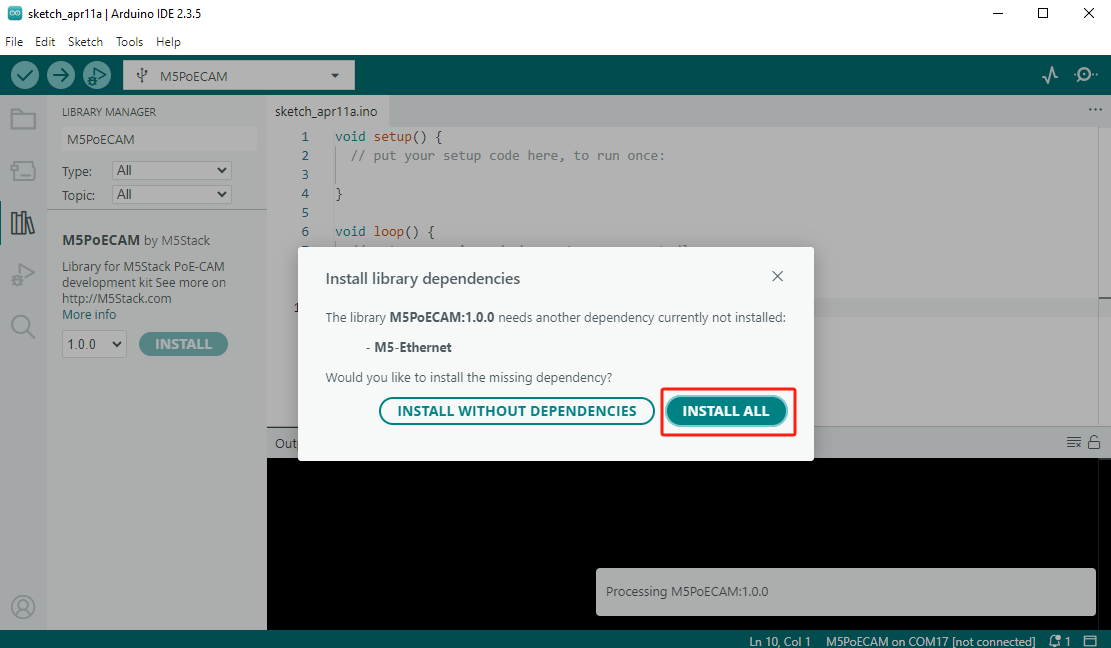Image resolution: width=1111 pixels, height=648 pixels.
Task: Click code line 1 void setup()
Action: click(x=388, y=137)
